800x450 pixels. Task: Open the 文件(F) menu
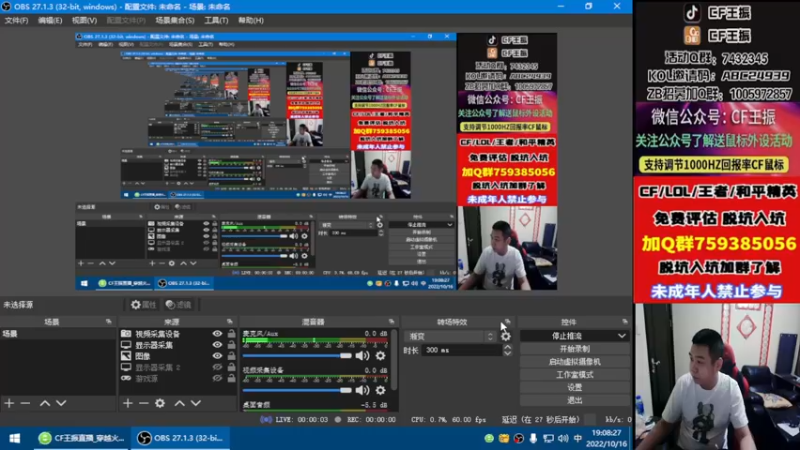click(x=16, y=20)
